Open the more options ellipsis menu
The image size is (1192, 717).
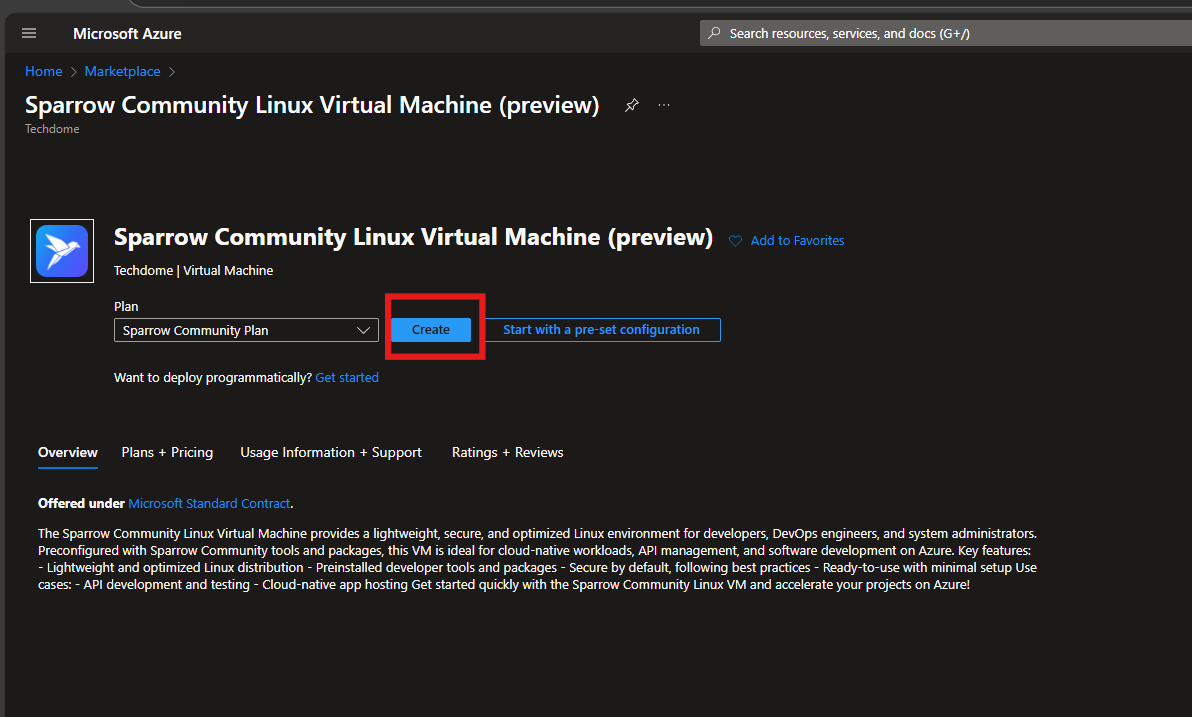pyautogui.click(x=664, y=105)
